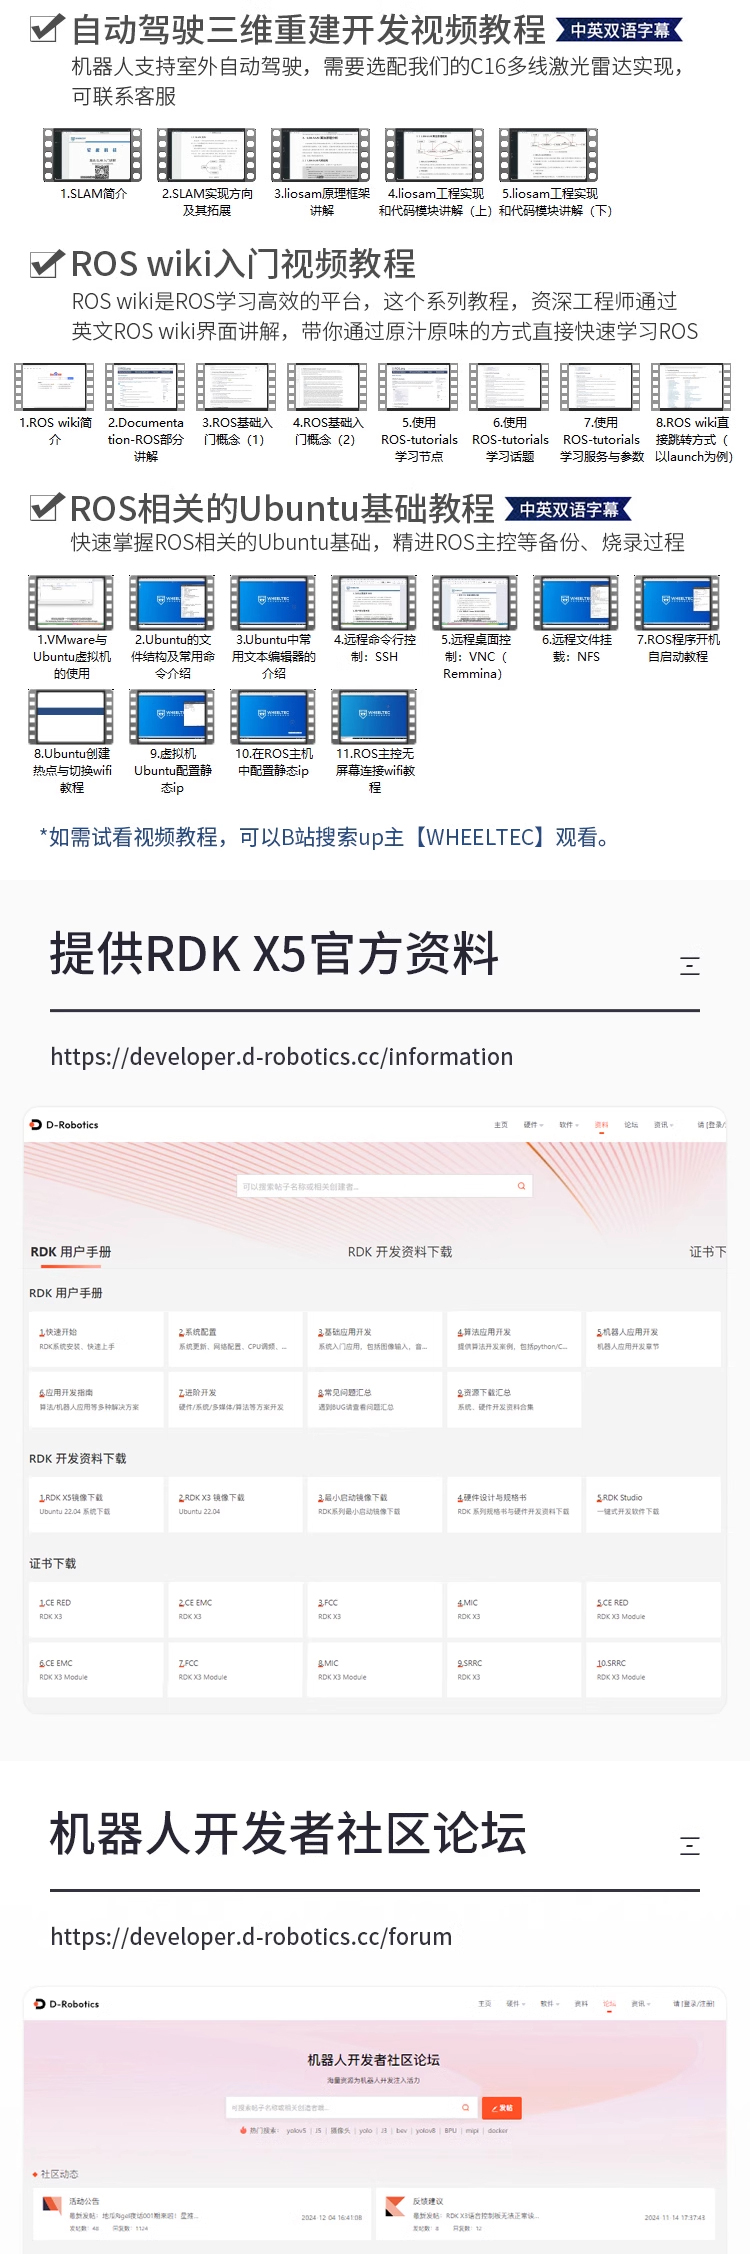
Task: Click 中英双语字幕 badge next to 自动驾驶 heading
Action: (620, 31)
